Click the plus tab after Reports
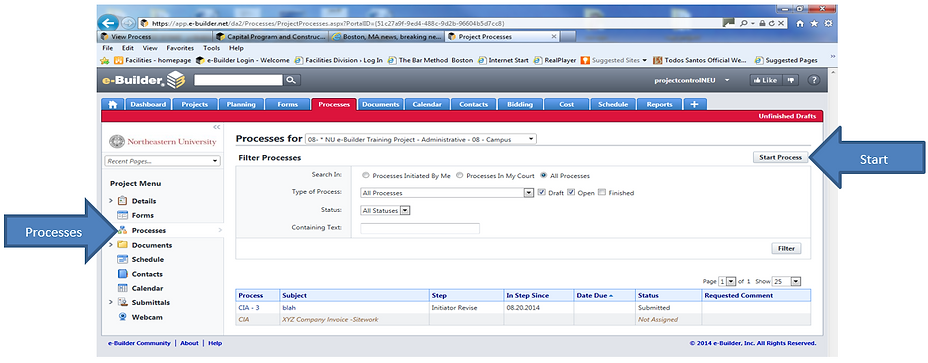Viewport: 928px width, 363px height. click(694, 104)
